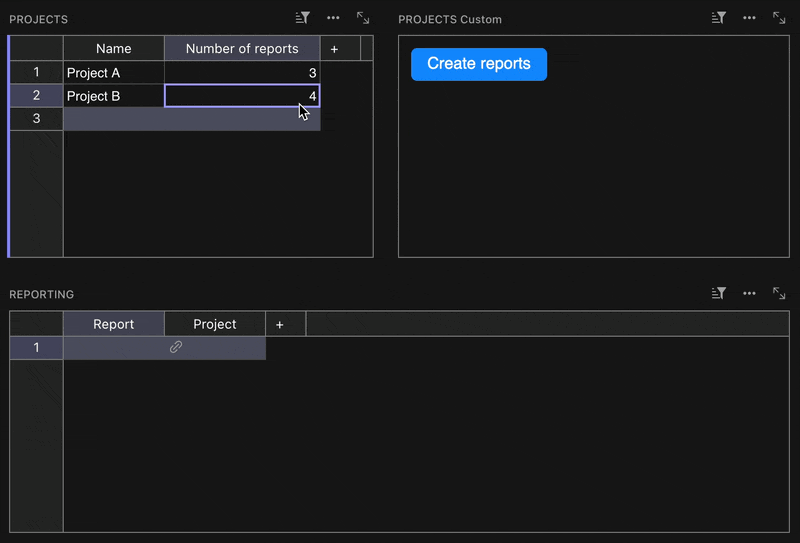Expand the REPORTING panel to full view

tap(779, 293)
